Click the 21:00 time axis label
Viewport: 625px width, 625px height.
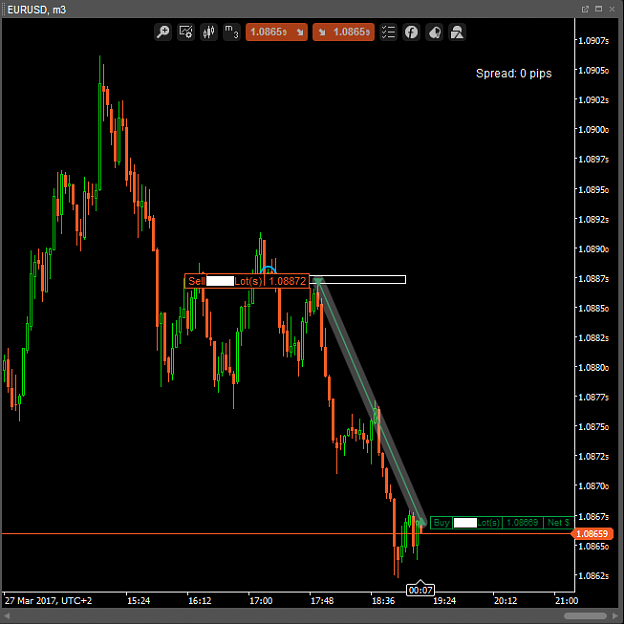point(566,601)
